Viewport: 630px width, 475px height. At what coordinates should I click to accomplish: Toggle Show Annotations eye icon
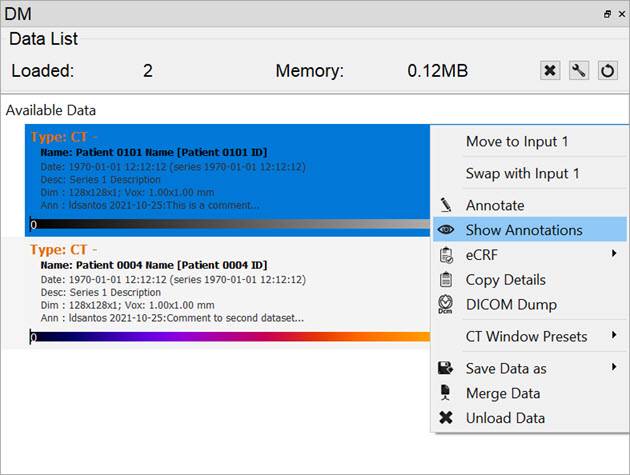tap(446, 230)
